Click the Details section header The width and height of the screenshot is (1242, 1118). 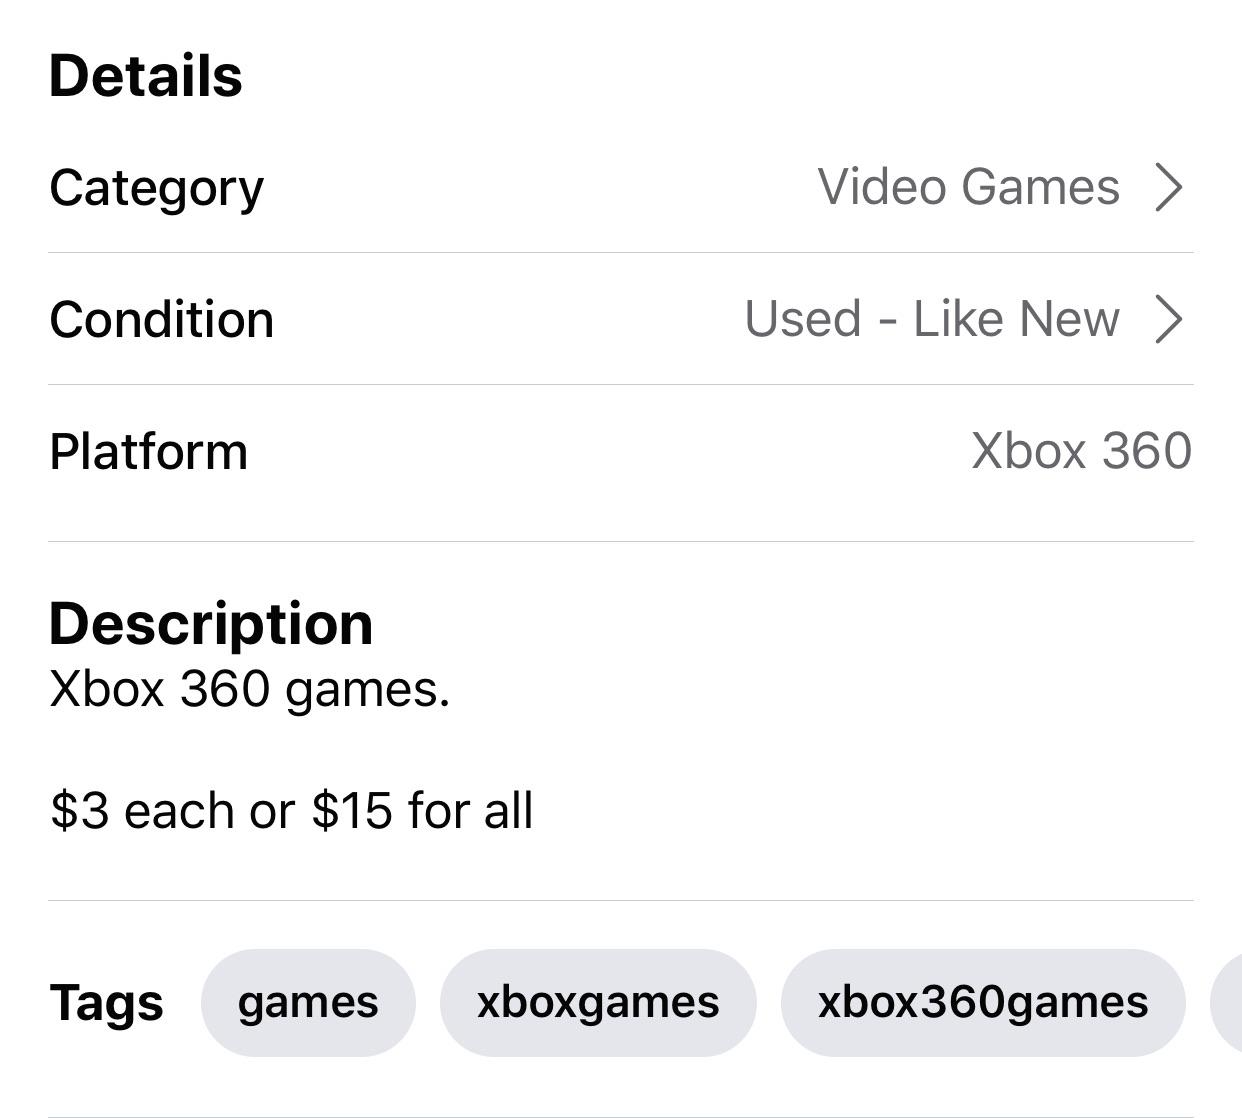146,75
